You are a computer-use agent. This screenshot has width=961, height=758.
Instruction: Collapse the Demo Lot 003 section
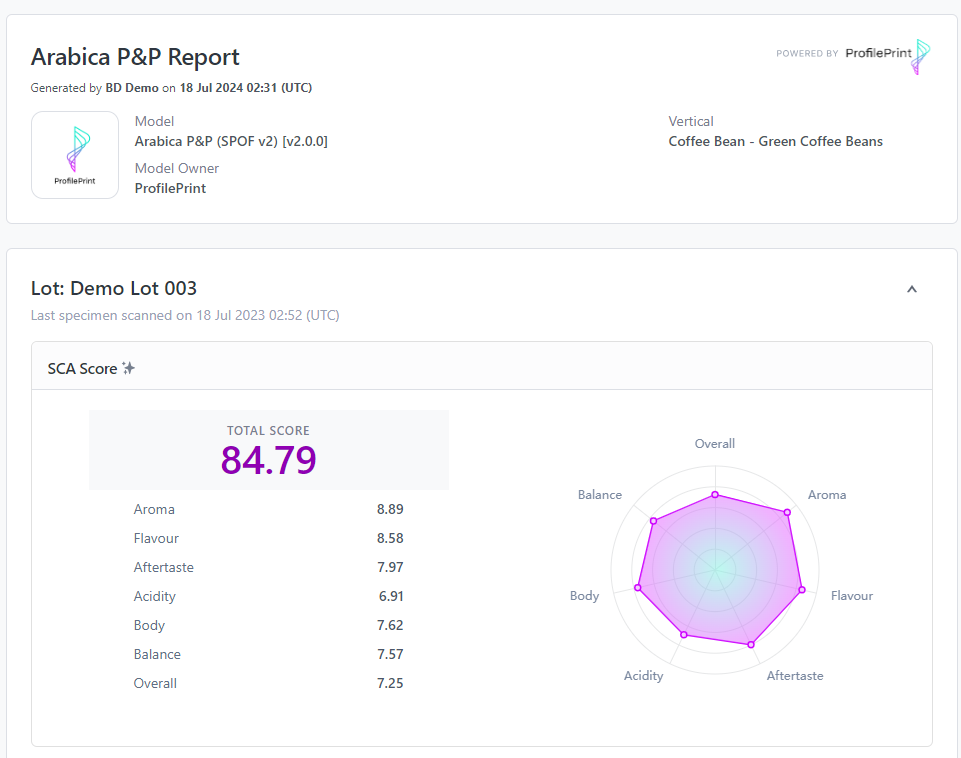coord(911,290)
